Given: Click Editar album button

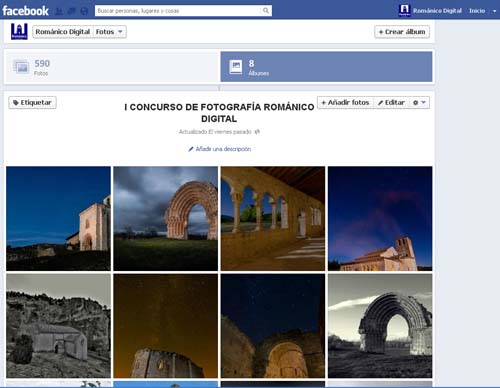Looking at the screenshot, I should [391, 102].
